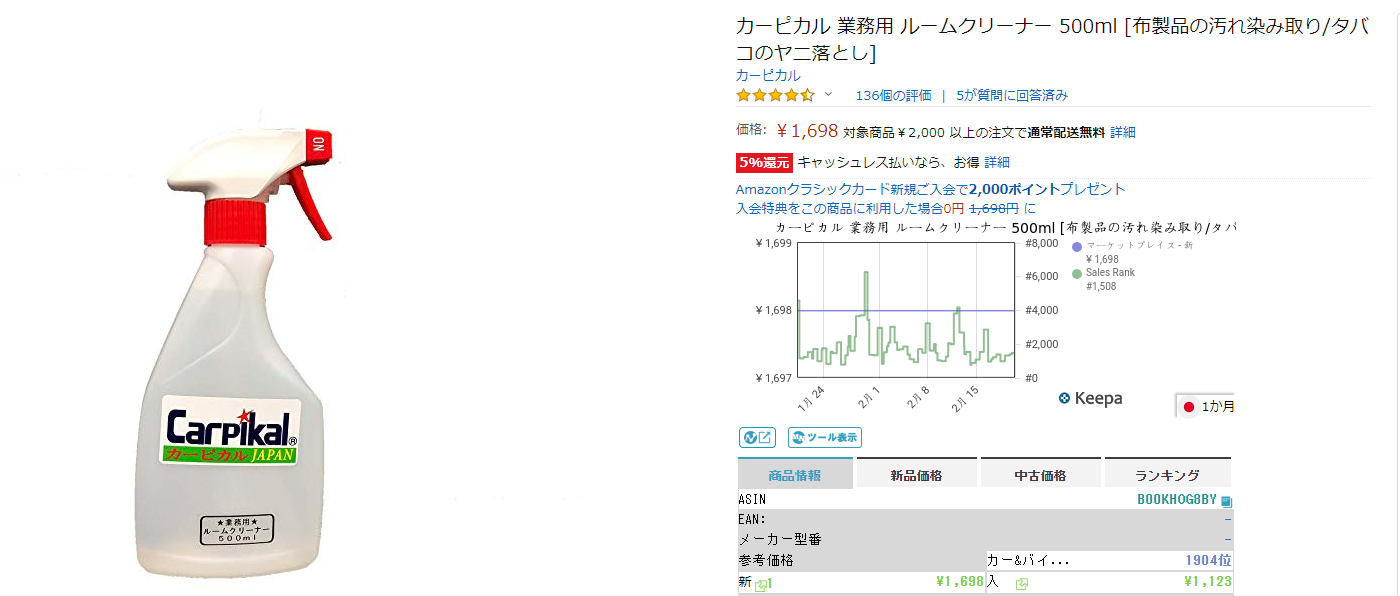Viewport: 1400px width, 596px height.
Task: Open the external link icon beside ¥1,123
Action: 1022,584
